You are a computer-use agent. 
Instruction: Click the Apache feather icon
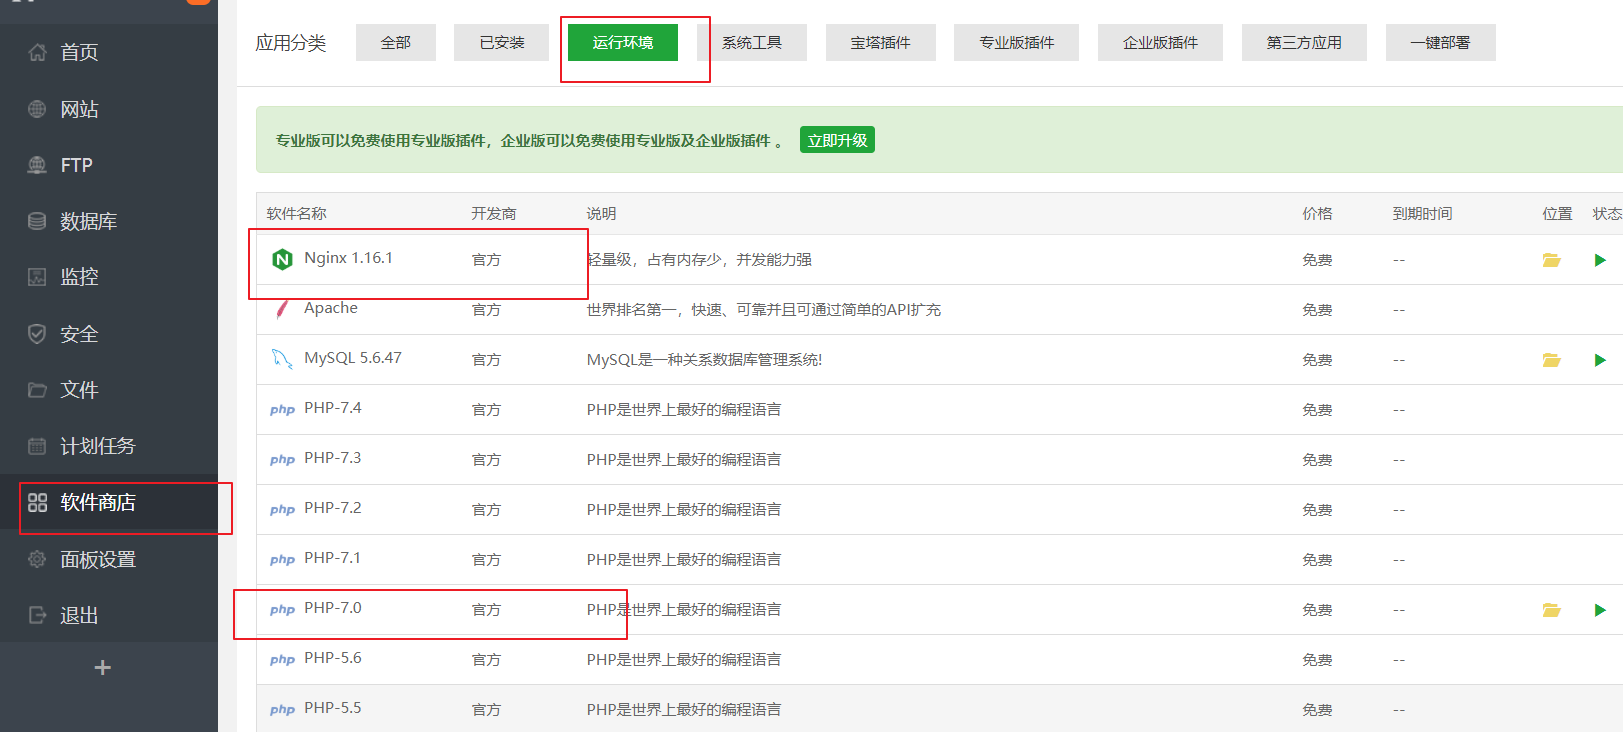pyautogui.click(x=282, y=308)
